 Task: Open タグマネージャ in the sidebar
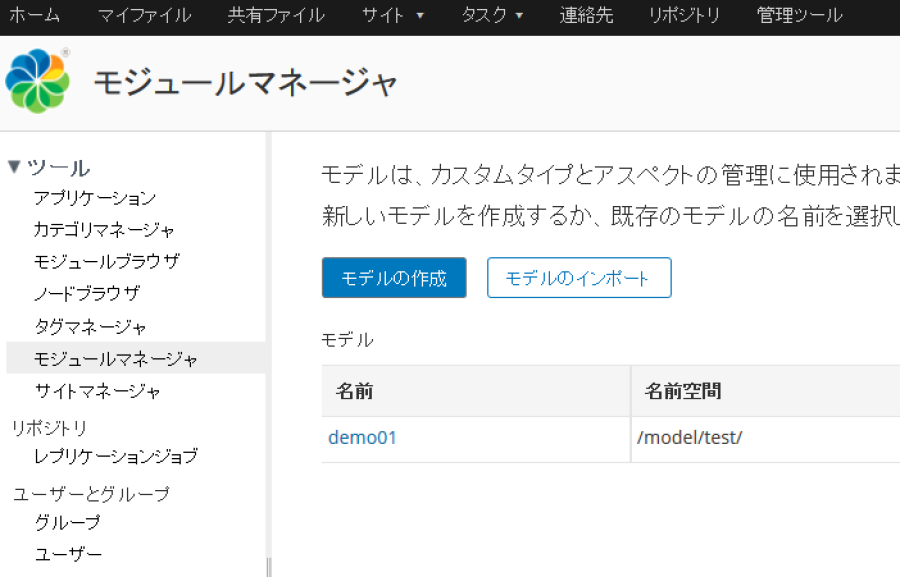90,327
